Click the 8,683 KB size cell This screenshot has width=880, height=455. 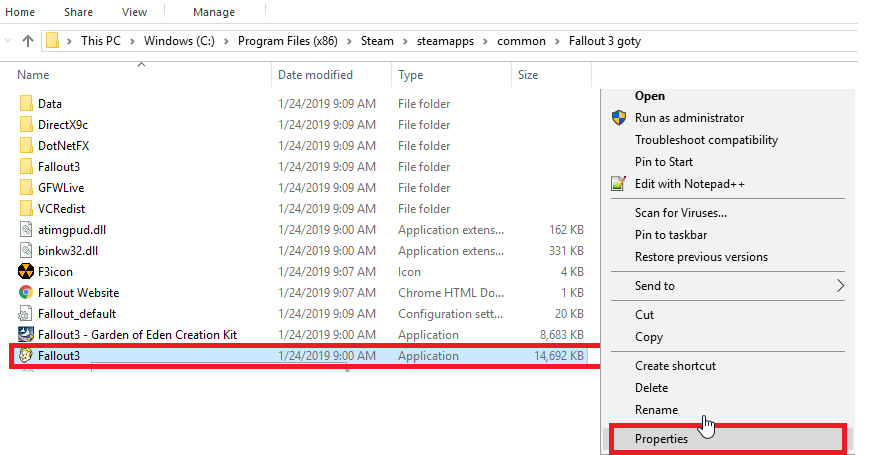click(x=562, y=334)
